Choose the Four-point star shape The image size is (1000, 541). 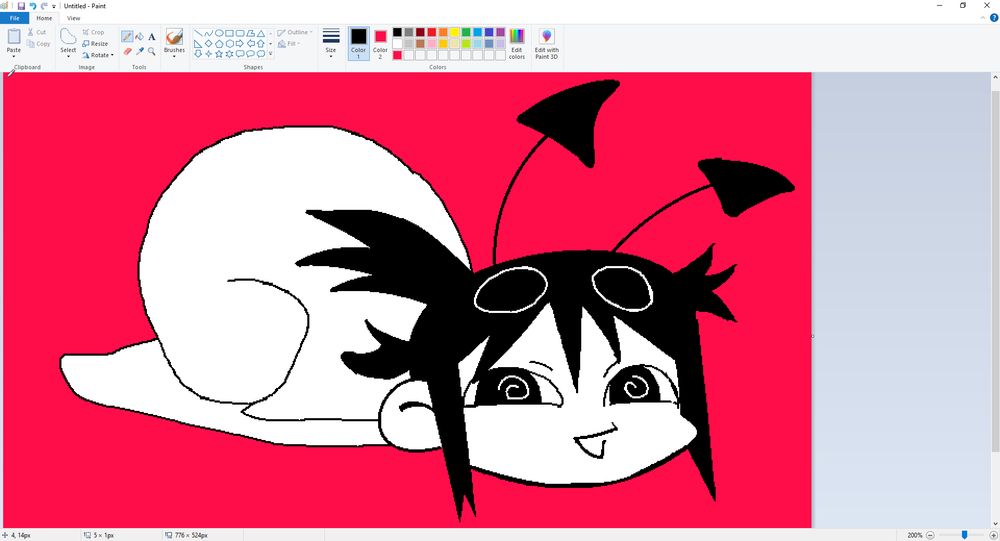(x=209, y=54)
